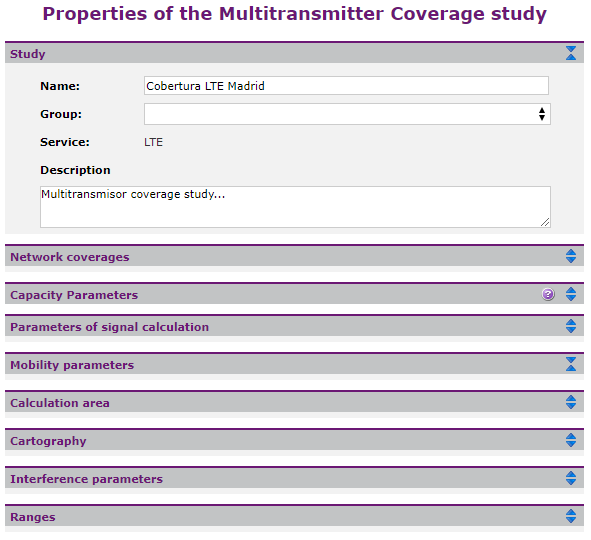The image size is (591, 540).
Task: Toggle the Mobility parameters section arrow
Action: [571, 364]
